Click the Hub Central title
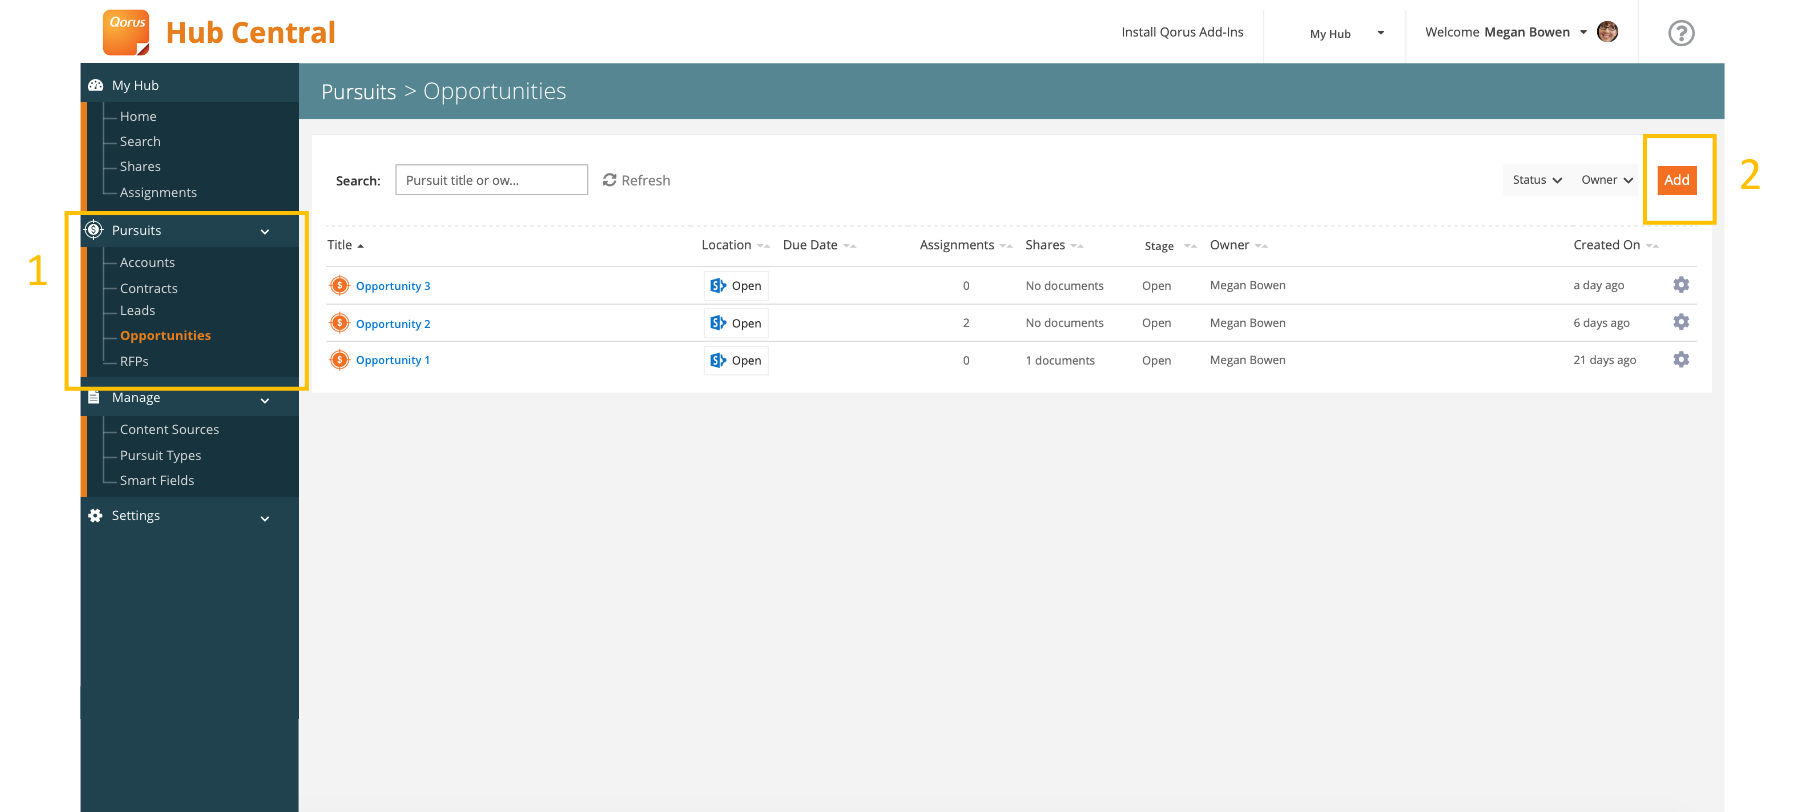This screenshot has width=1798, height=812. (x=250, y=33)
